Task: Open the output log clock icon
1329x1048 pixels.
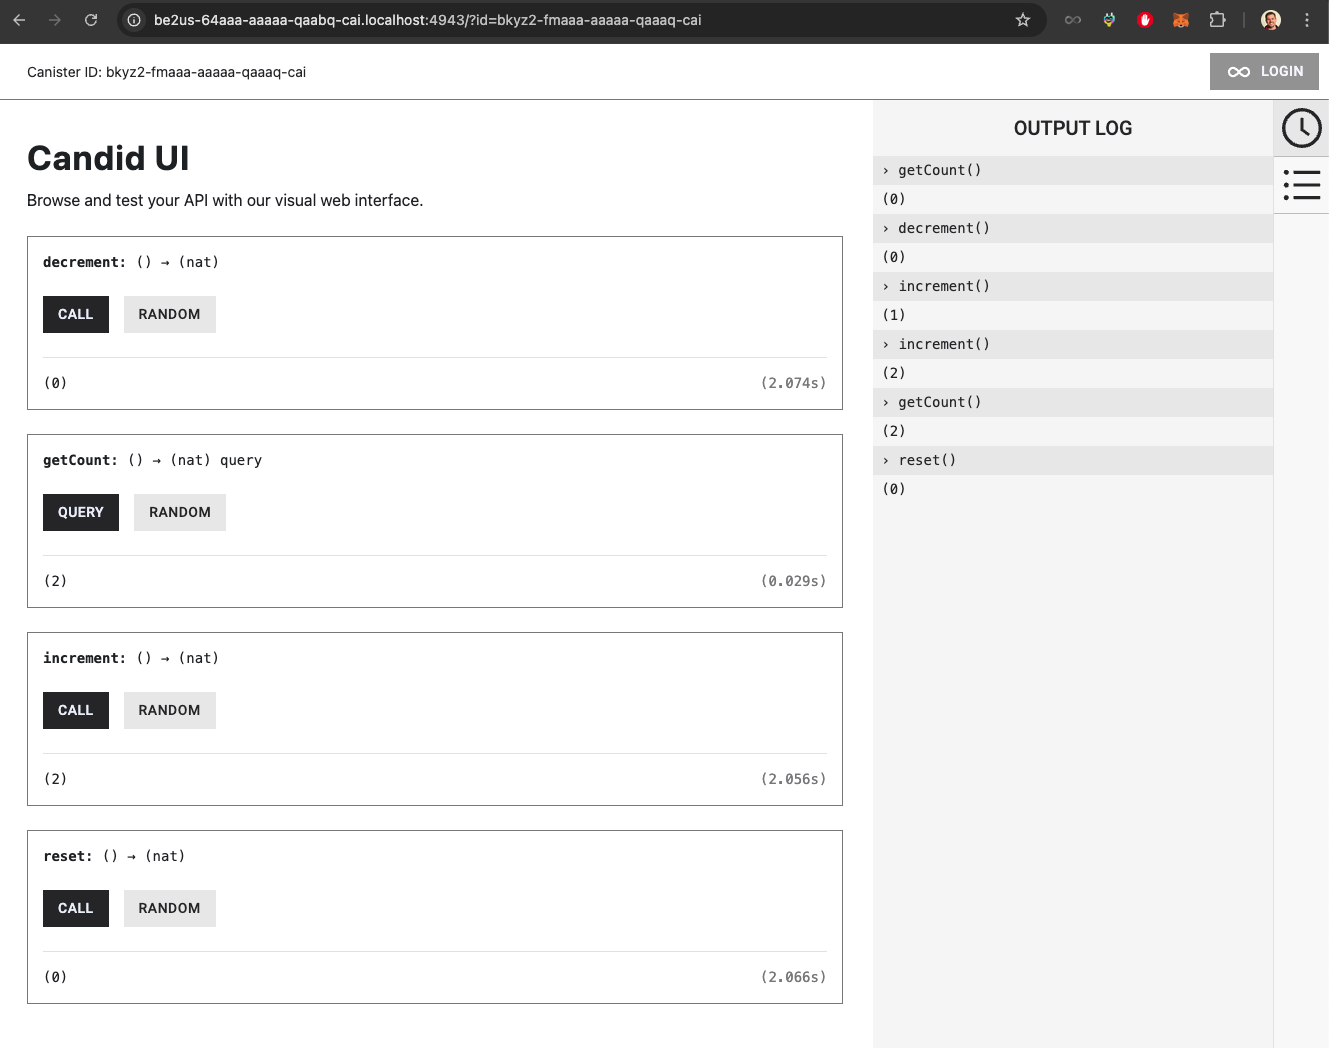Action: pyautogui.click(x=1301, y=128)
